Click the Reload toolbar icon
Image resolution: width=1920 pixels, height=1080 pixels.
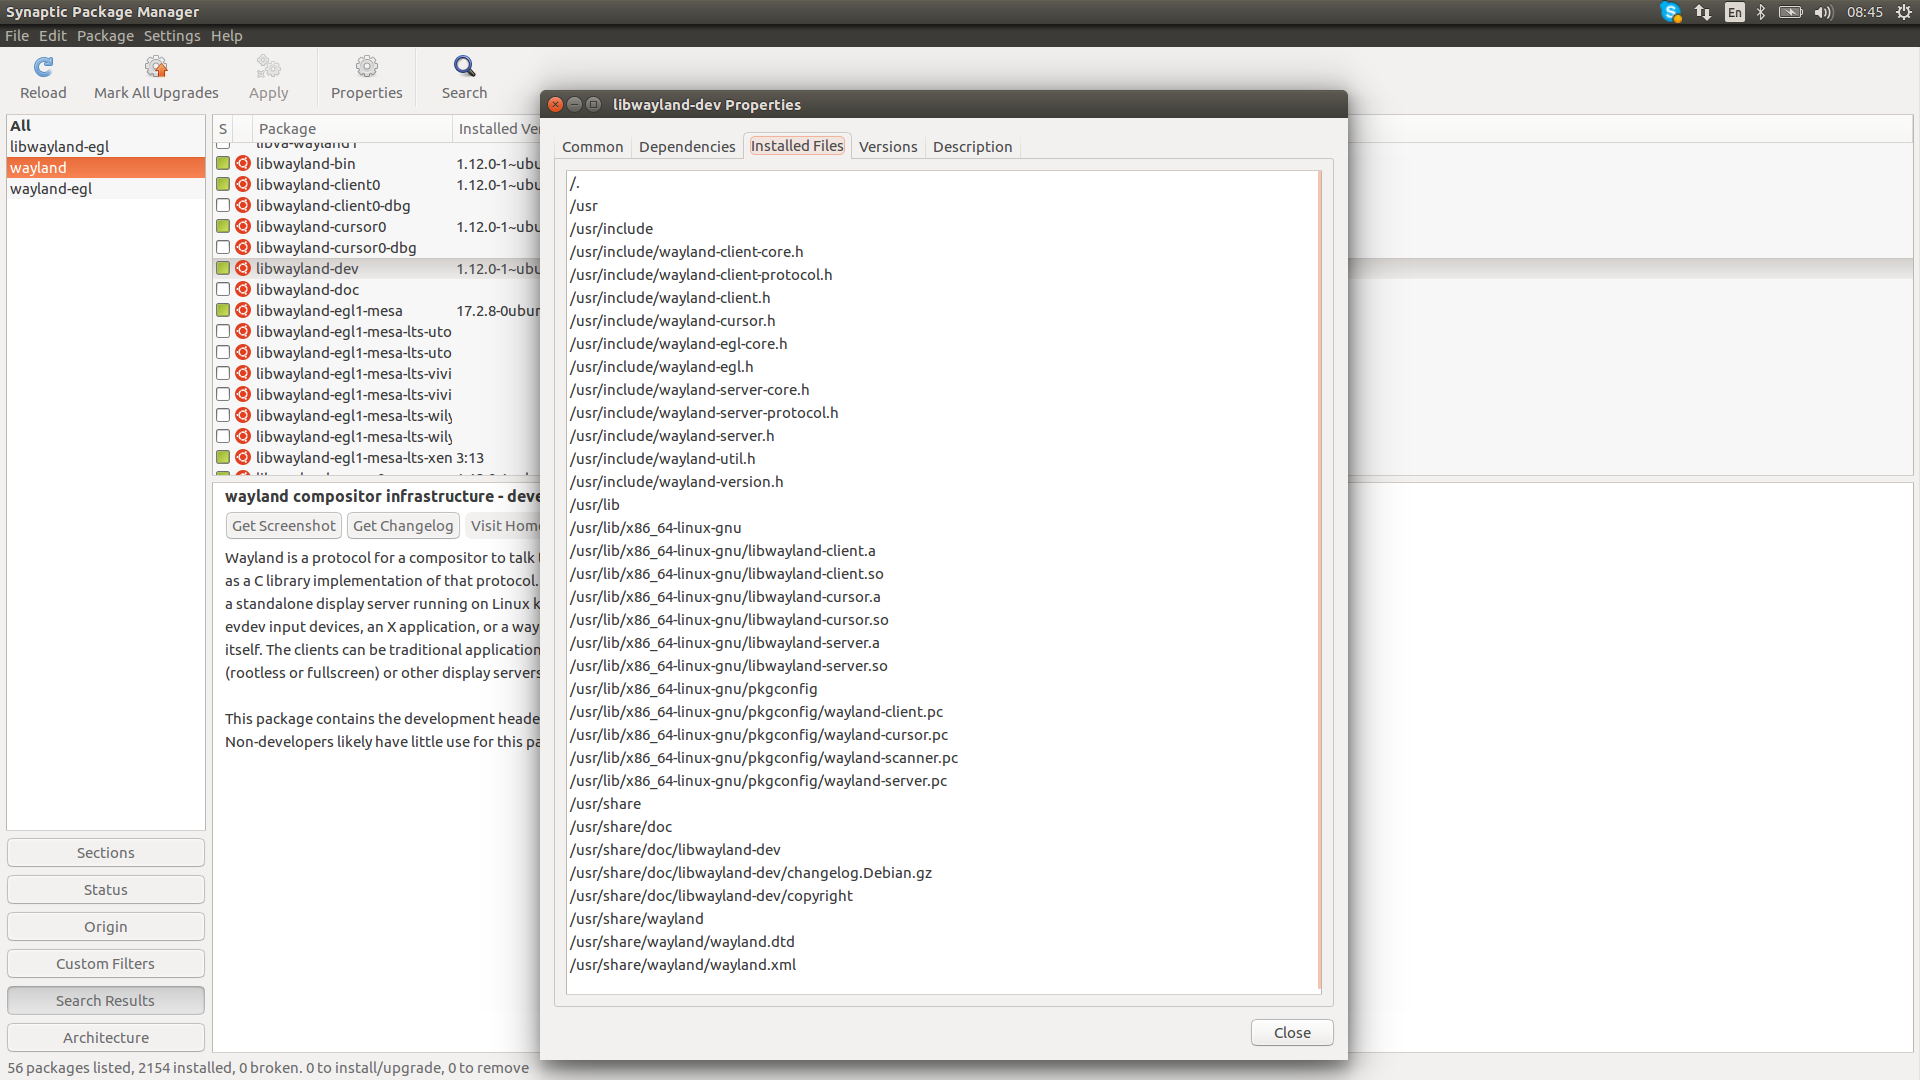tap(43, 67)
